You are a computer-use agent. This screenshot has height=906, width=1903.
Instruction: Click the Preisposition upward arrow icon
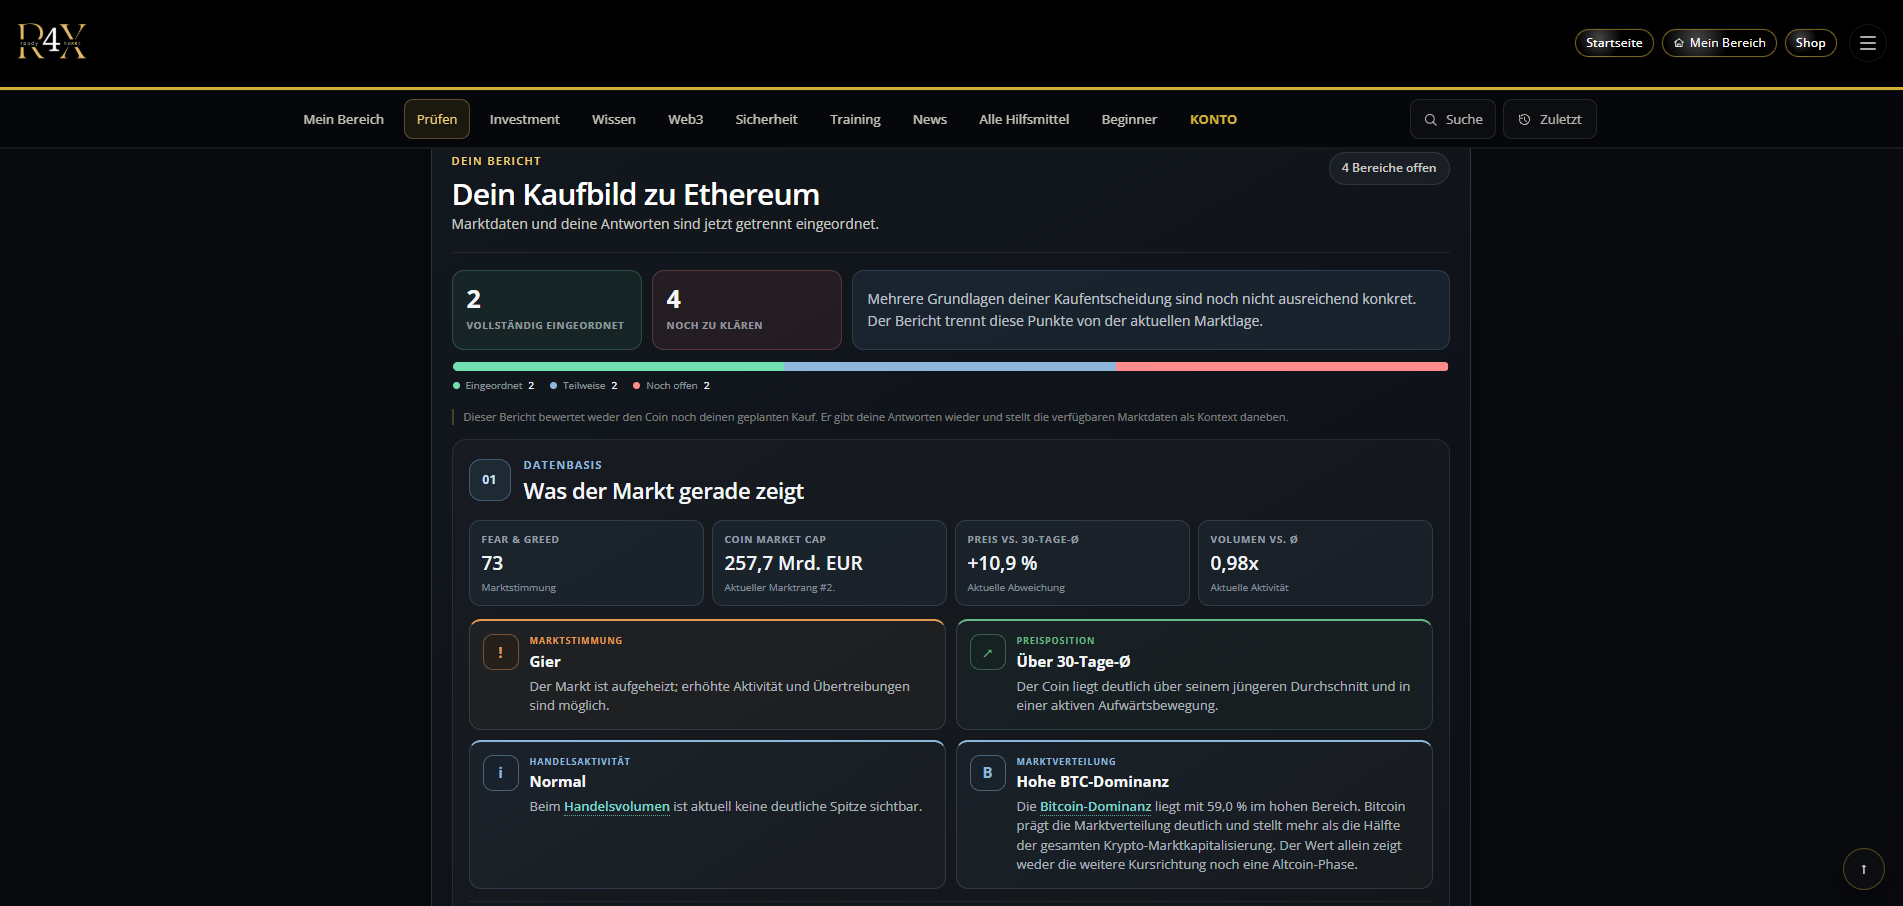(x=987, y=652)
